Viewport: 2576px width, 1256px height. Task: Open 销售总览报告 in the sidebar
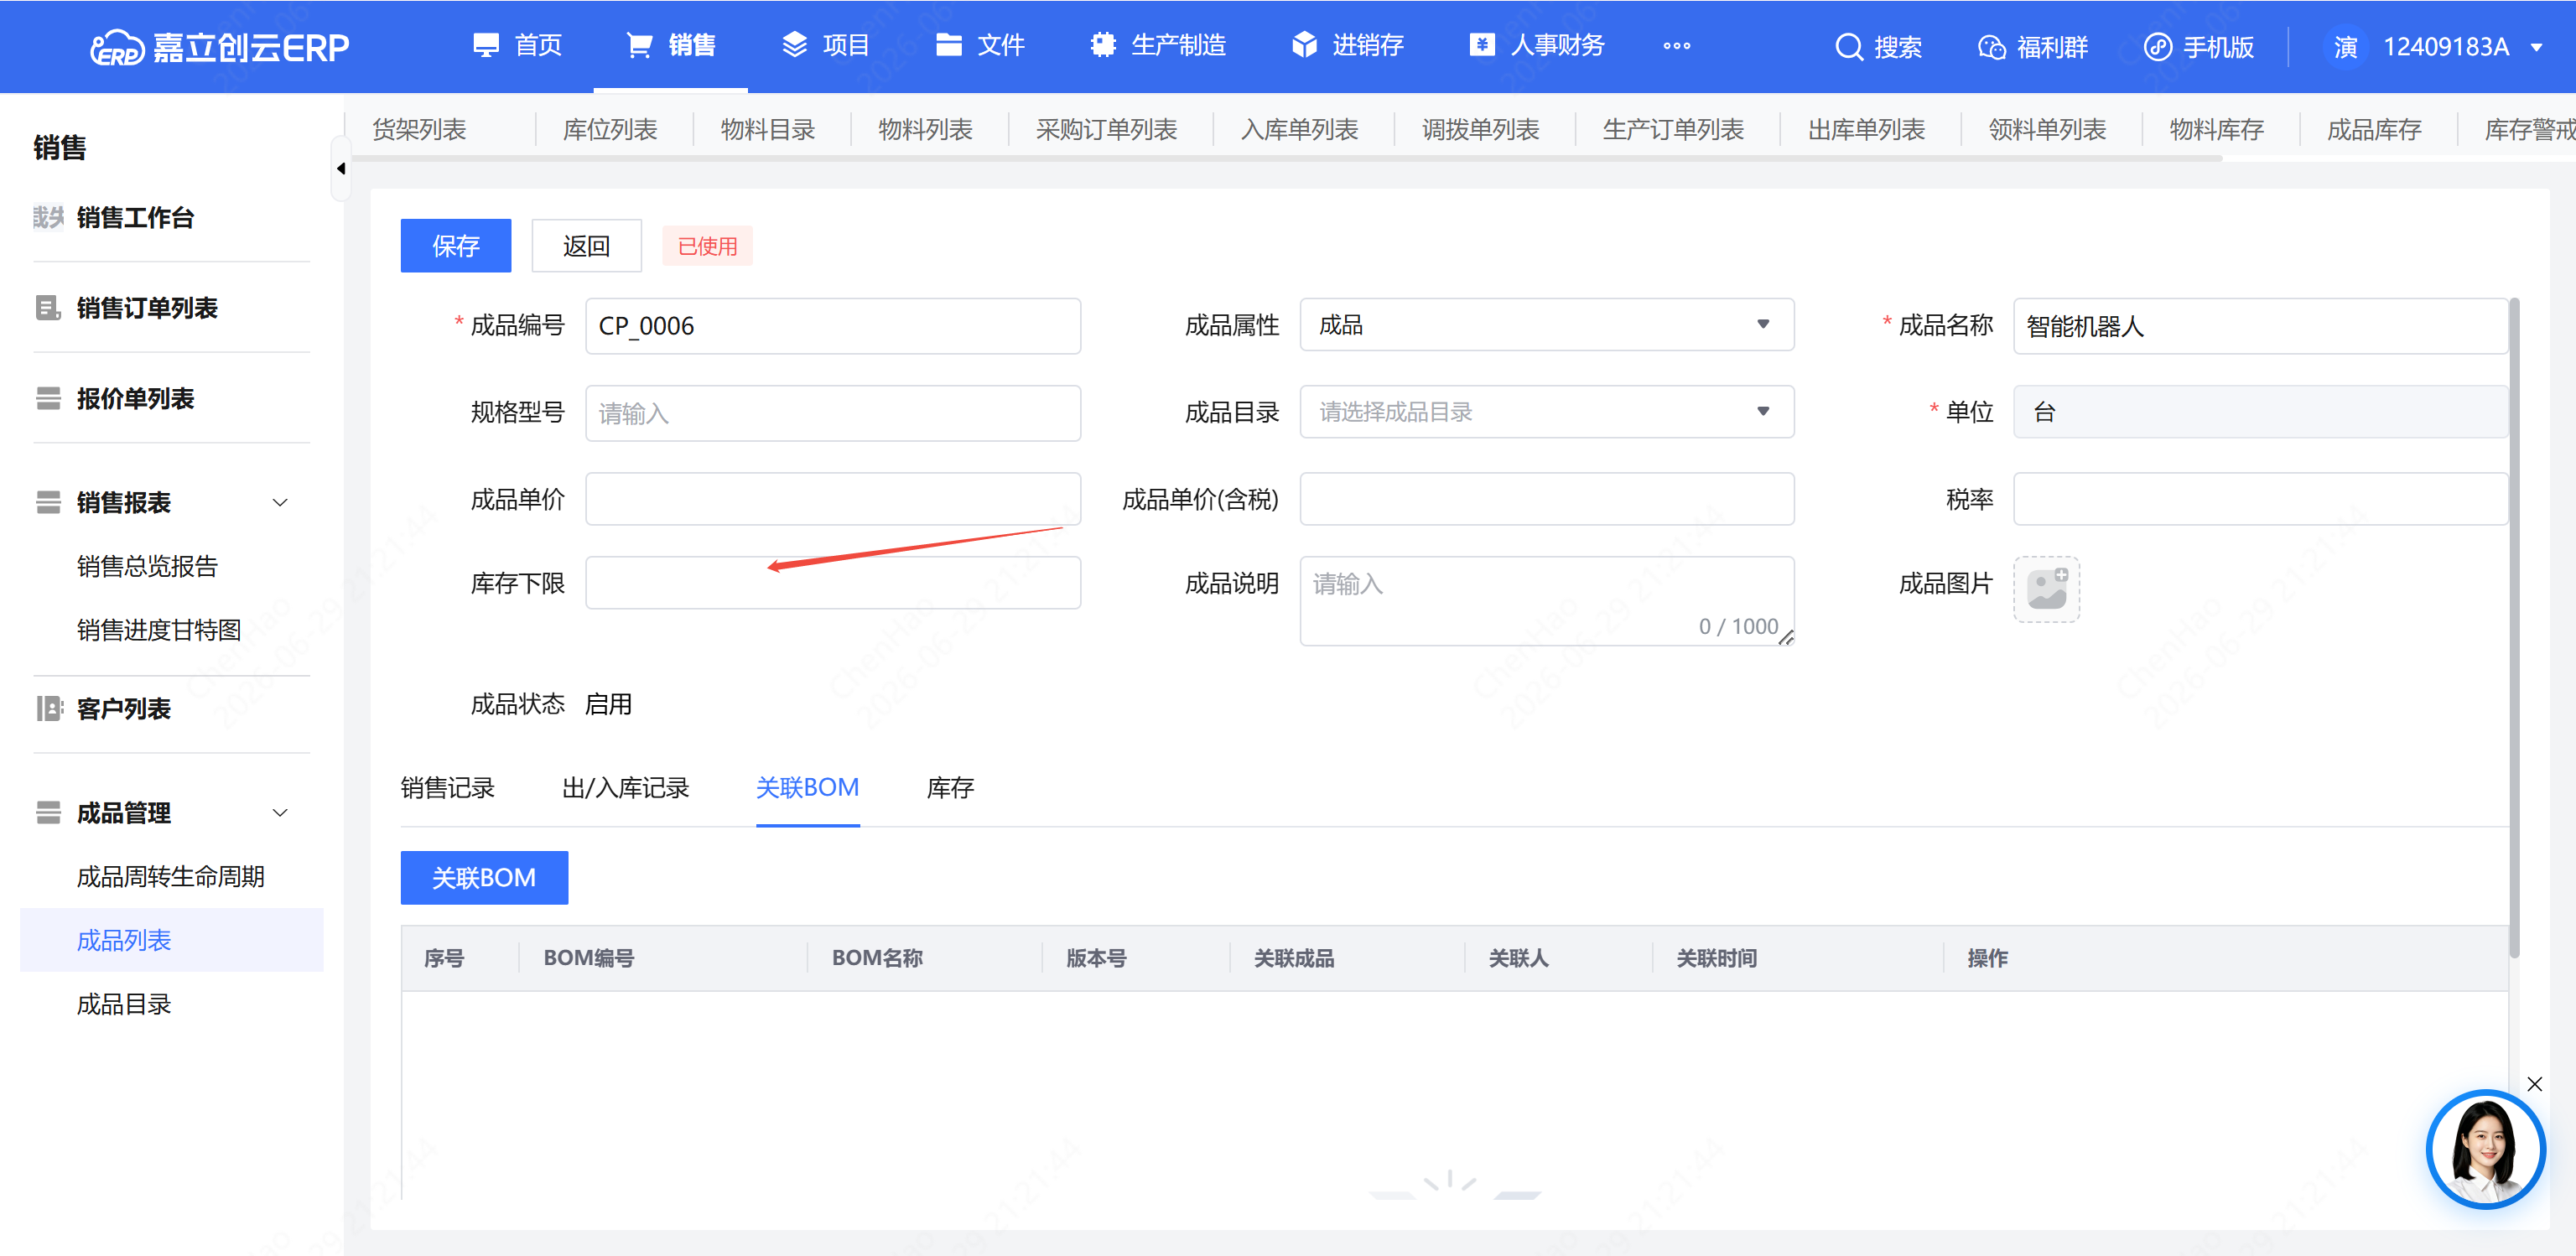point(147,566)
